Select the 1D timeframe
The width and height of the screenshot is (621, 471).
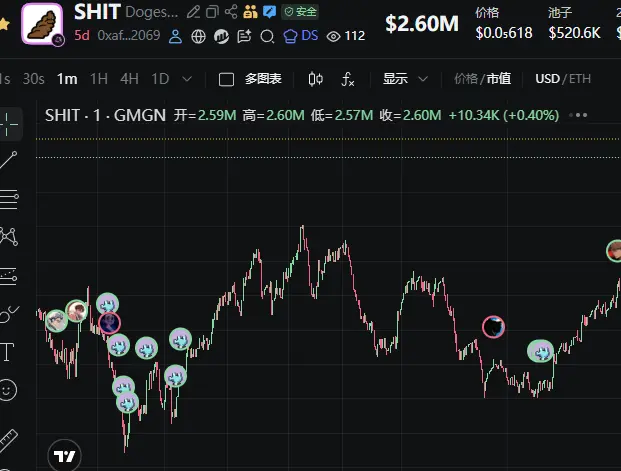(160, 79)
